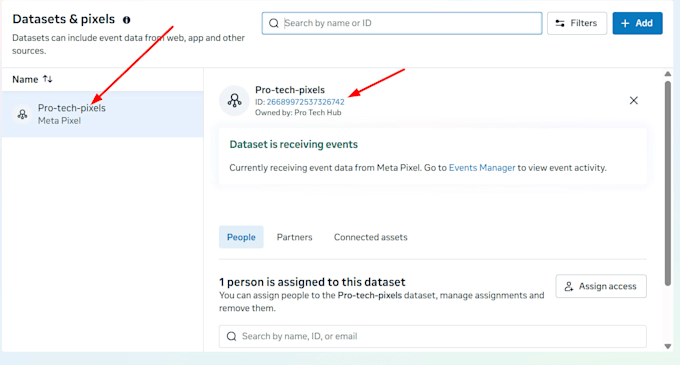
Task: Switch to the Connected assets tab
Action: coord(370,237)
